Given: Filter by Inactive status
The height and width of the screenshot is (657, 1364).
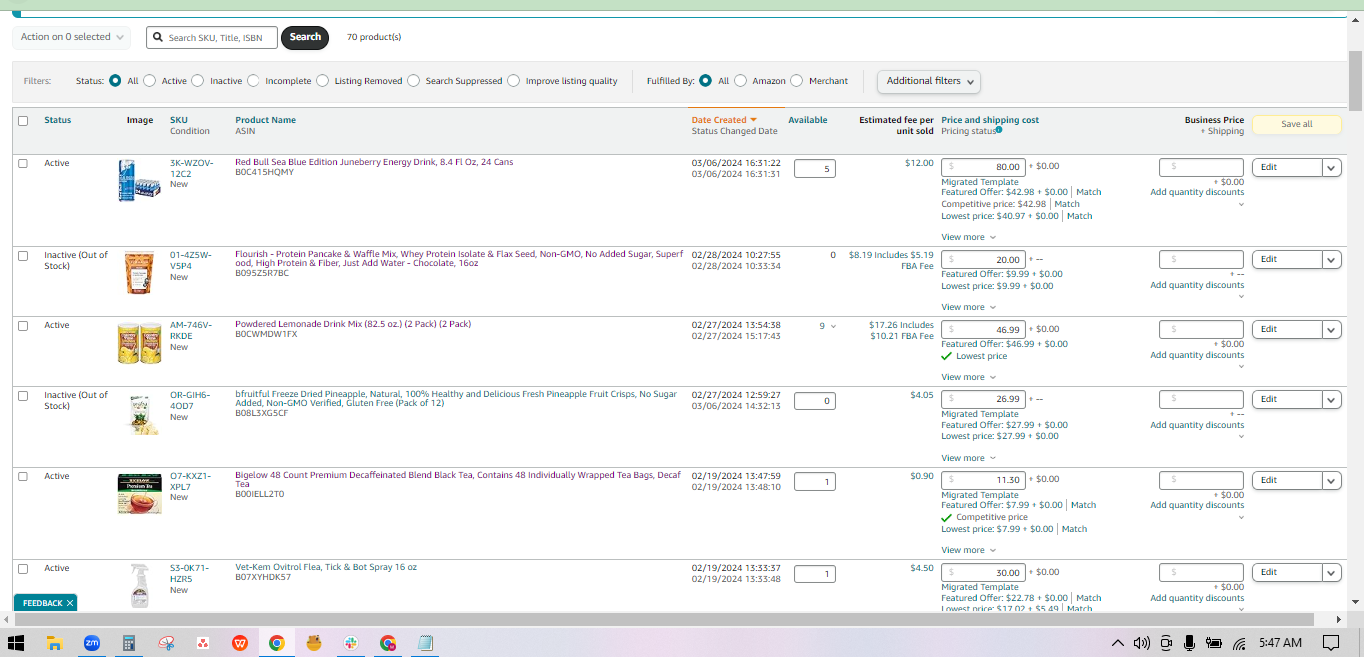Looking at the screenshot, I should point(198,81).
